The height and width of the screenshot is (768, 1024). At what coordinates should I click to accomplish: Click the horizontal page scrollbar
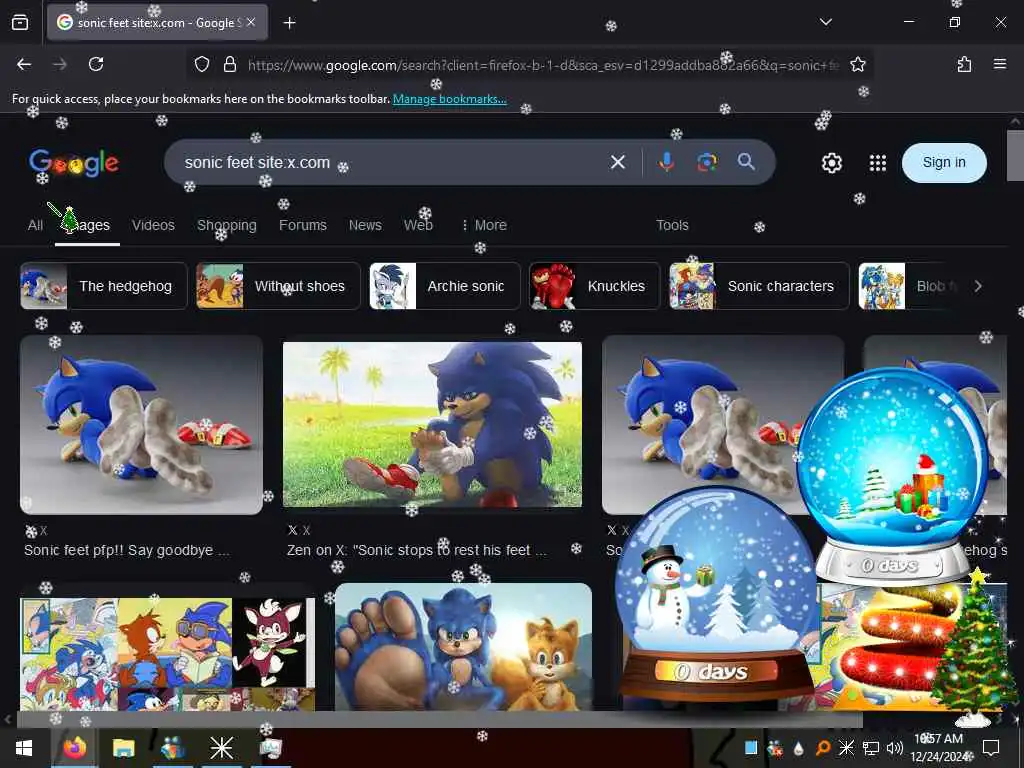click(439, 719)
